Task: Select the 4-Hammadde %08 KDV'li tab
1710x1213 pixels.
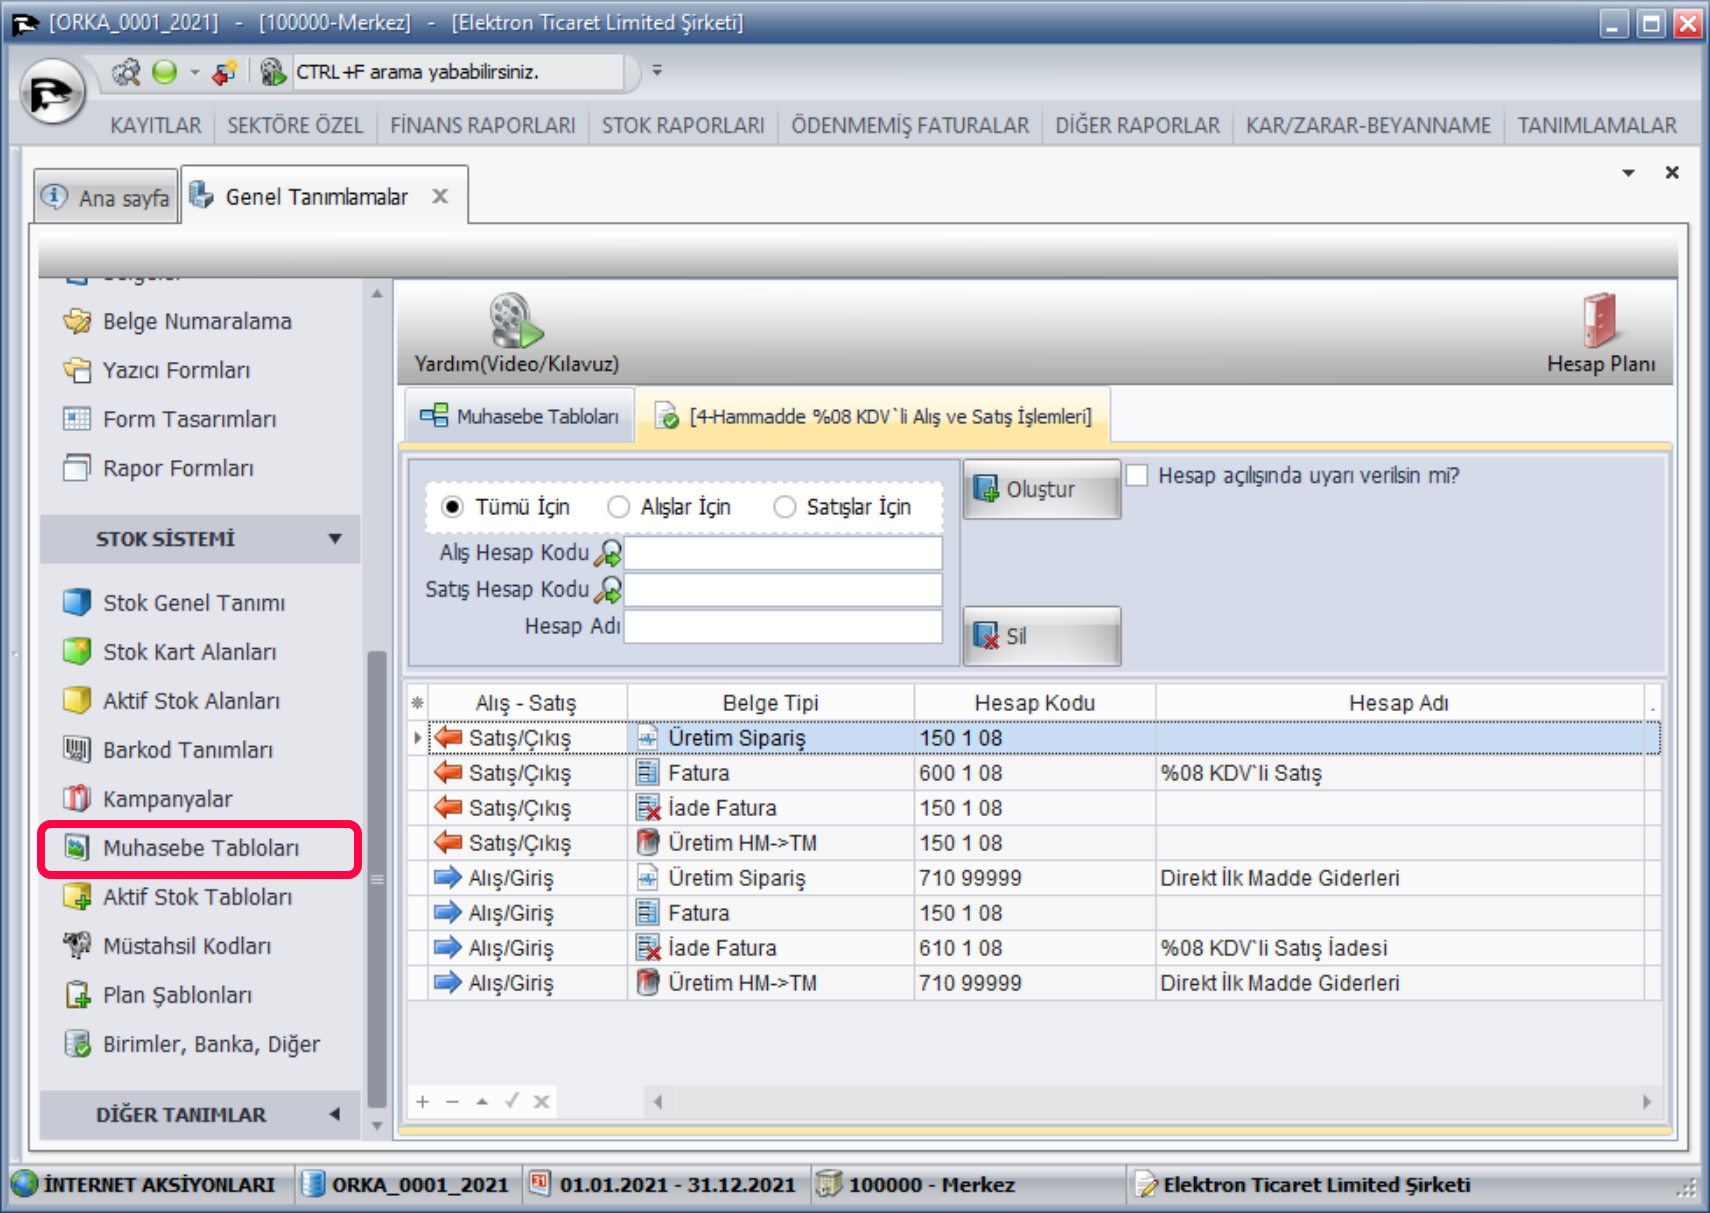Action: point(873,416)
